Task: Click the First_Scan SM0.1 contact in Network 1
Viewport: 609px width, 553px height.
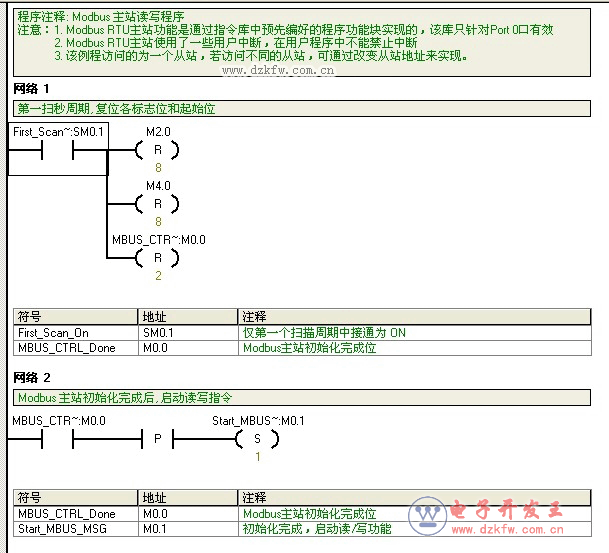Action: (58, 151)
